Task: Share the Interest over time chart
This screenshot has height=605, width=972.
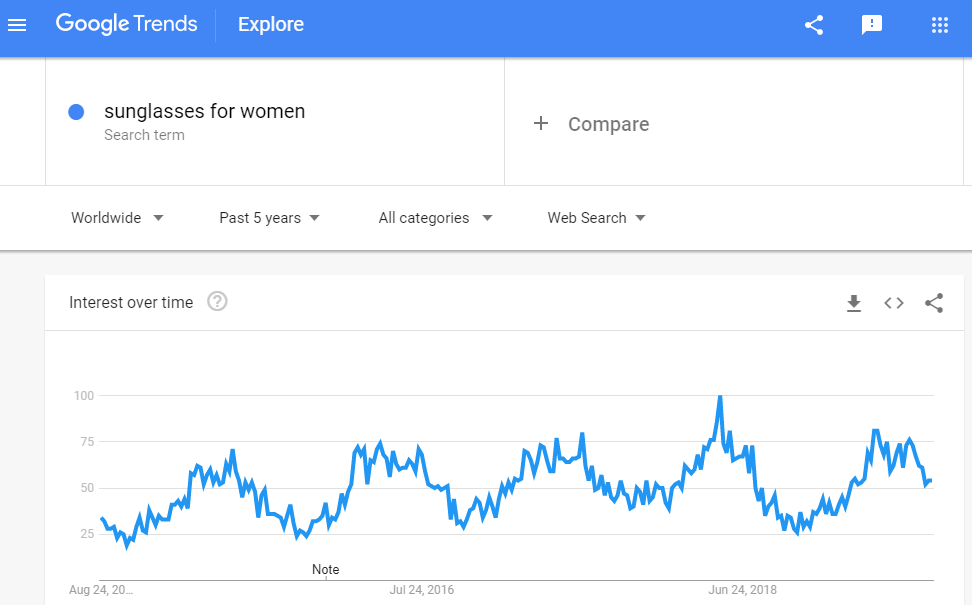Action: coord(934,303)
